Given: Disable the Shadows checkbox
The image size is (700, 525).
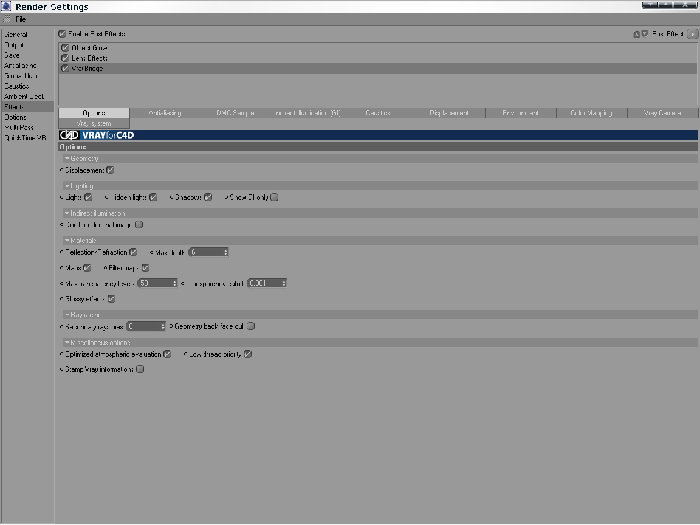Looking at the screenshot, I should pos(208,197).
